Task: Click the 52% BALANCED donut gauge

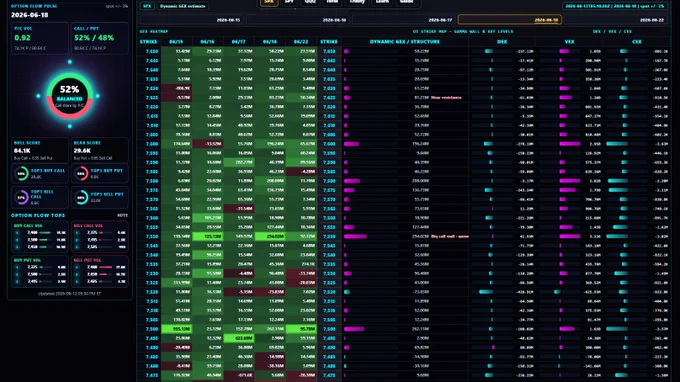Action: click(69, 96)
